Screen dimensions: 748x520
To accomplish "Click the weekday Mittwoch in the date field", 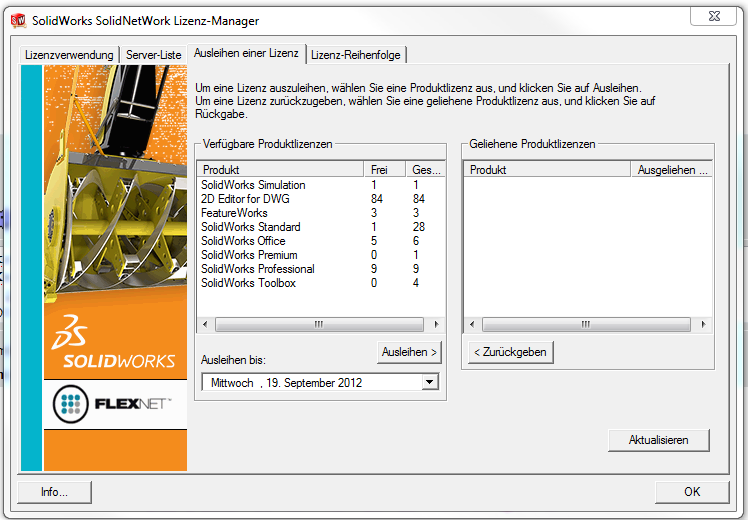I will coord(232,383).
